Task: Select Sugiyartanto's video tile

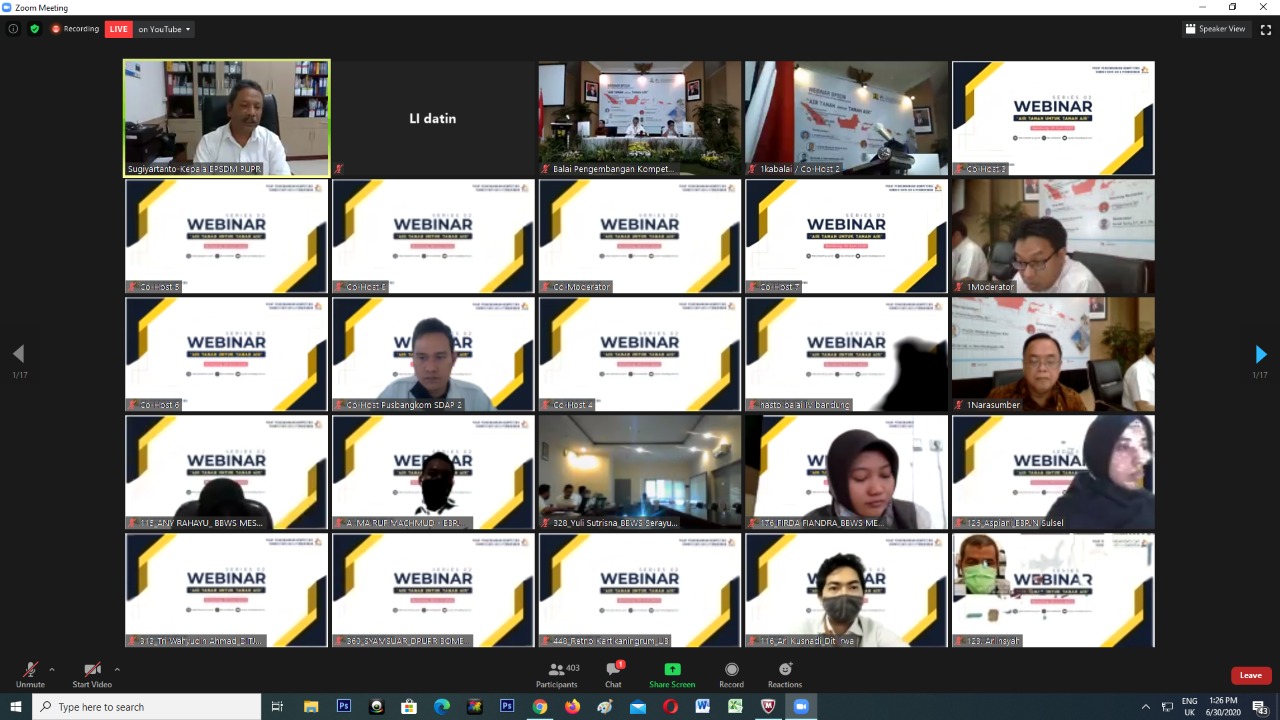Action: (226, 118)
